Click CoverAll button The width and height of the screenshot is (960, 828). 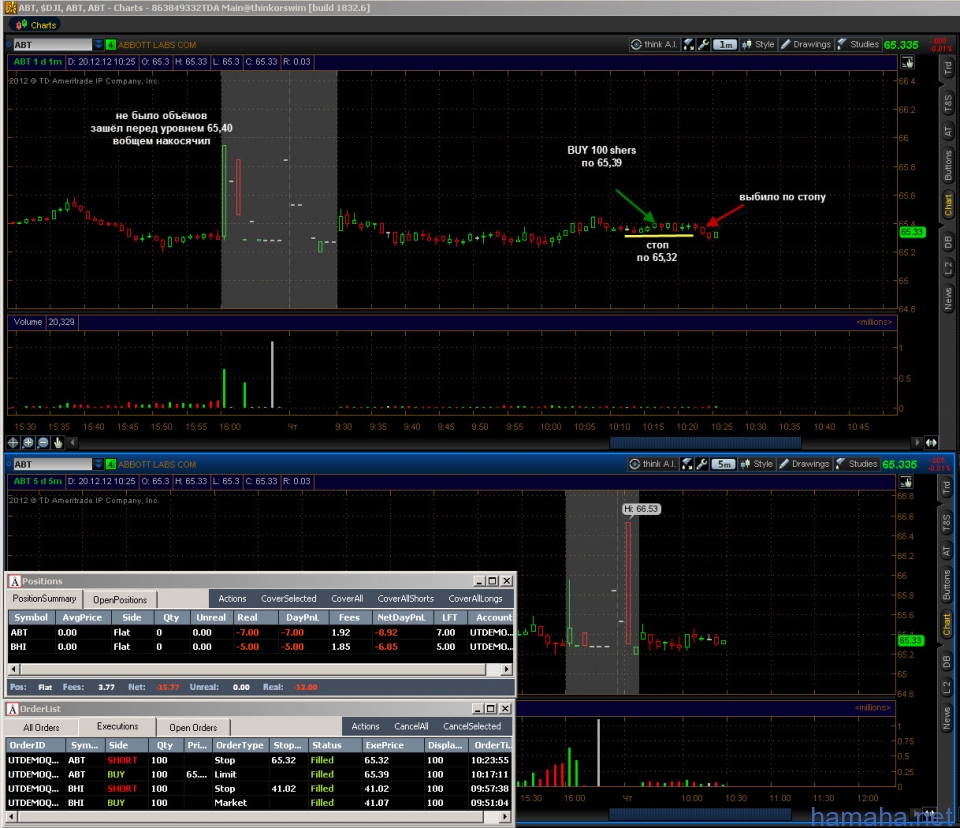coord(347,599)
